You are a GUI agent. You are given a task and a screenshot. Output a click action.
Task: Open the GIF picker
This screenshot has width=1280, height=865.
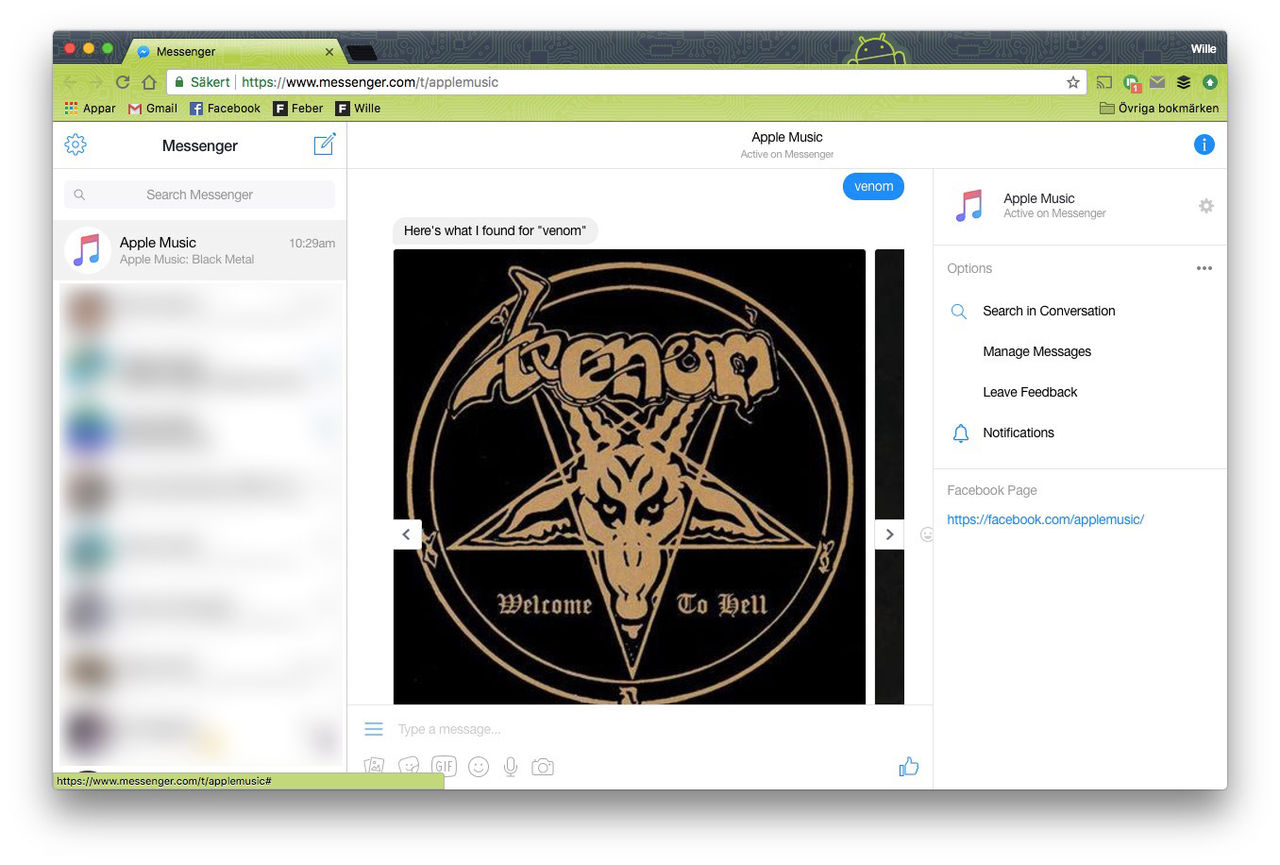pyautogui.click(x=444, y=767)
